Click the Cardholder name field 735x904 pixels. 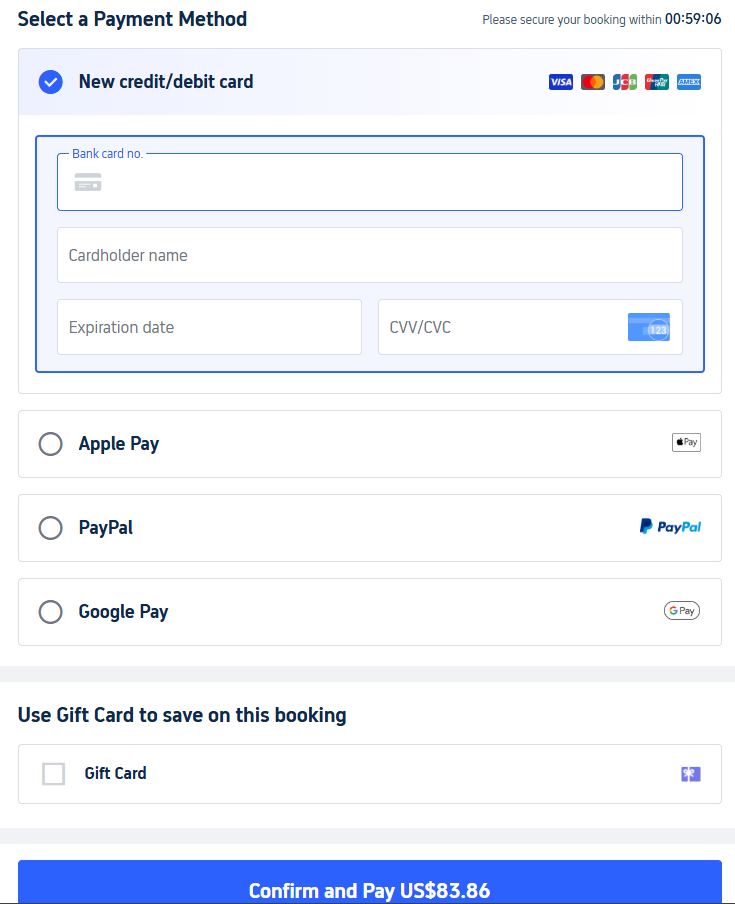(x=370, y=255)
